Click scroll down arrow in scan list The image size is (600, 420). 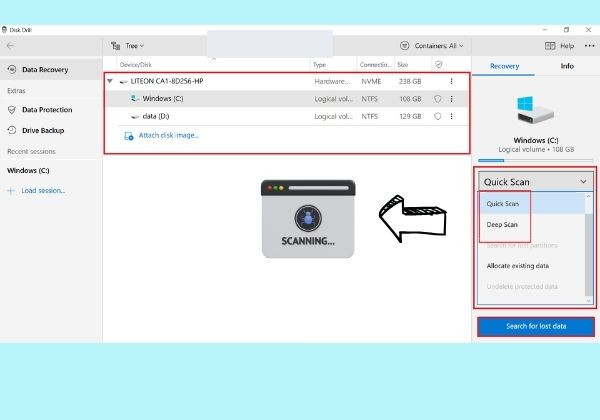pyautogui.click(x=589, y=301)
